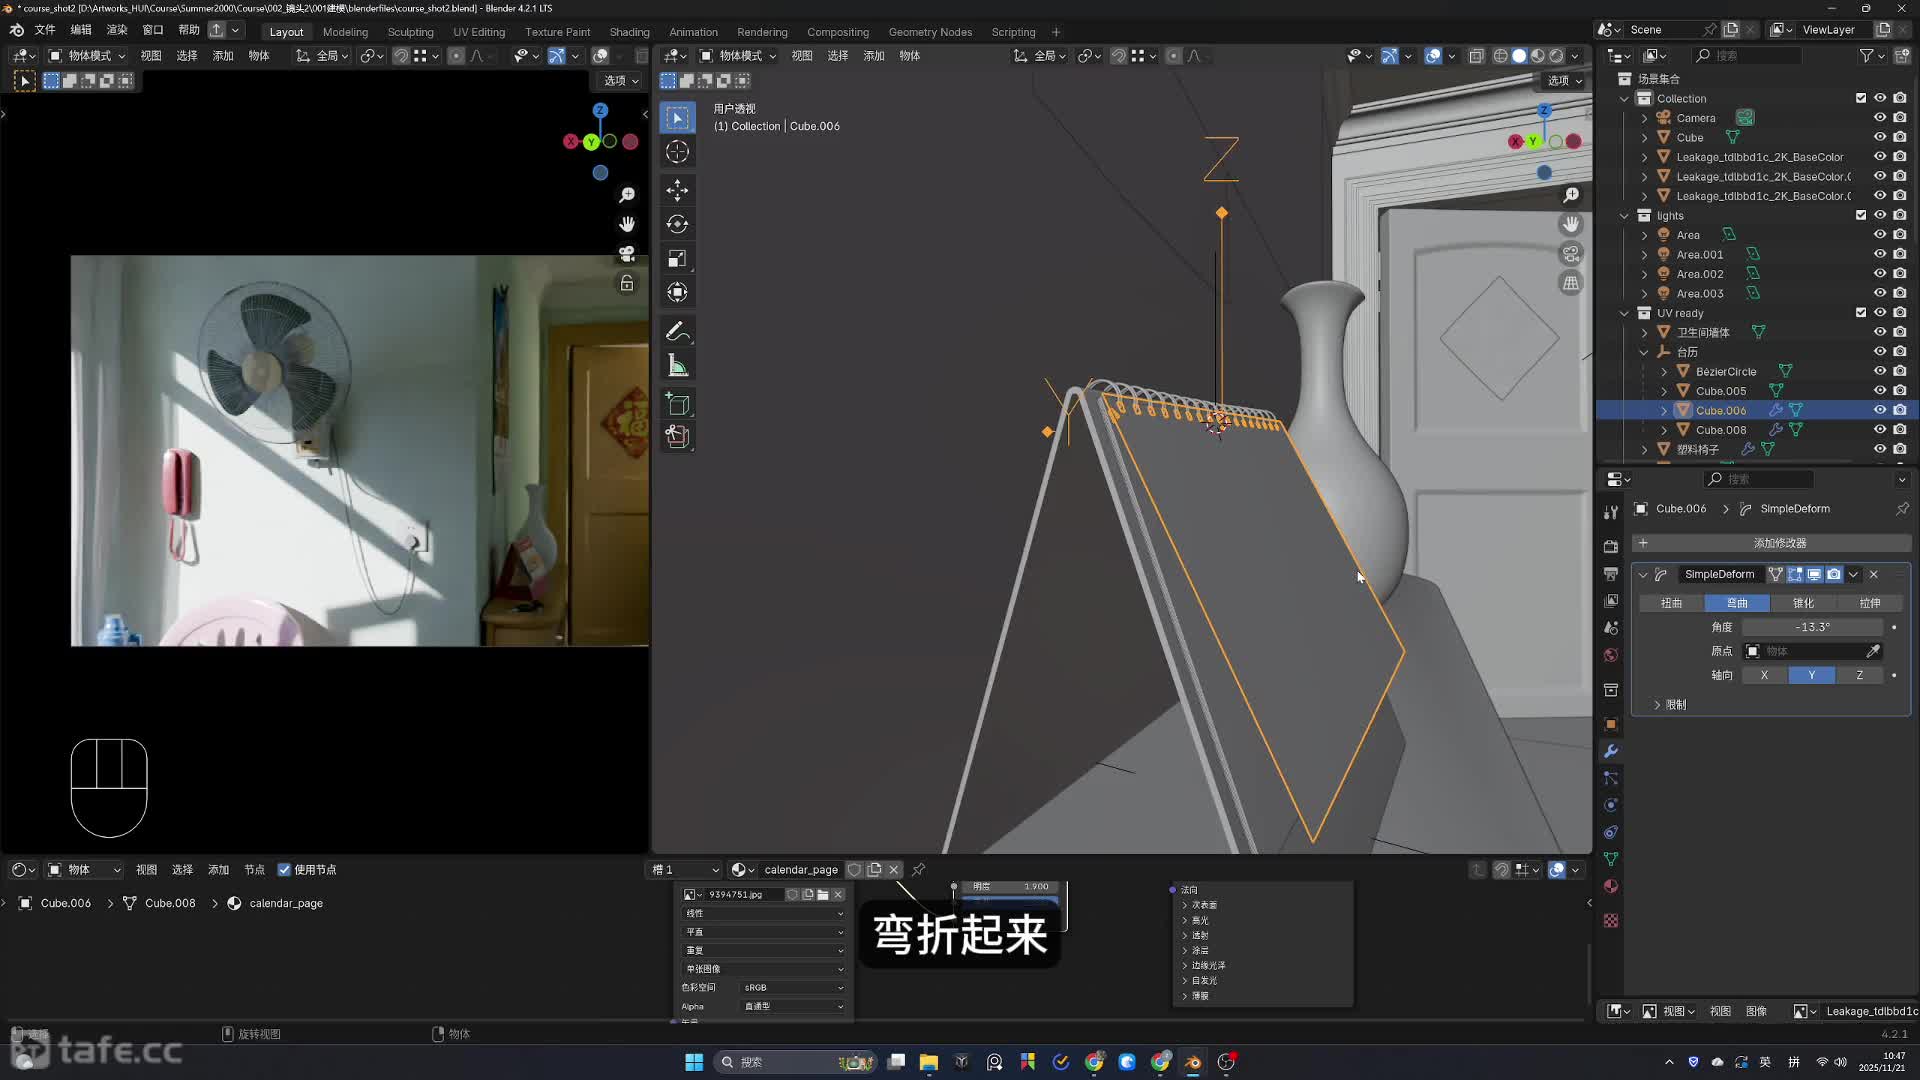Select the Rotate tool icon

click(677, 224)
